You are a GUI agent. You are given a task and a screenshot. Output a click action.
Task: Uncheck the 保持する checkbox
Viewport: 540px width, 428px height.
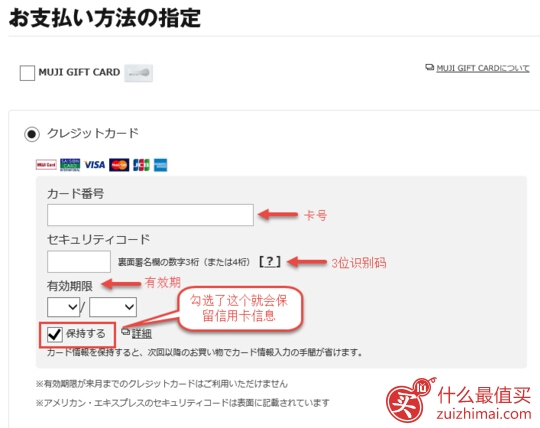(55, 334)
